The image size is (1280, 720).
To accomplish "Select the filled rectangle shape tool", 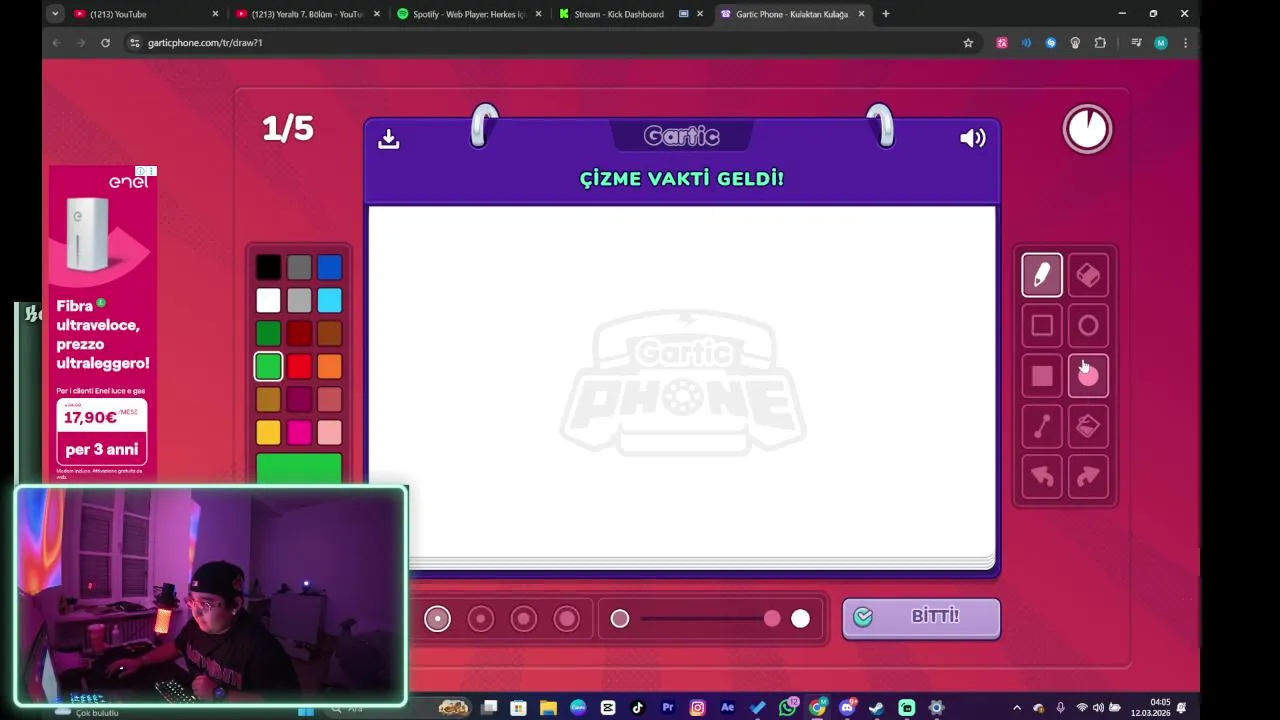I will 1041,376.
